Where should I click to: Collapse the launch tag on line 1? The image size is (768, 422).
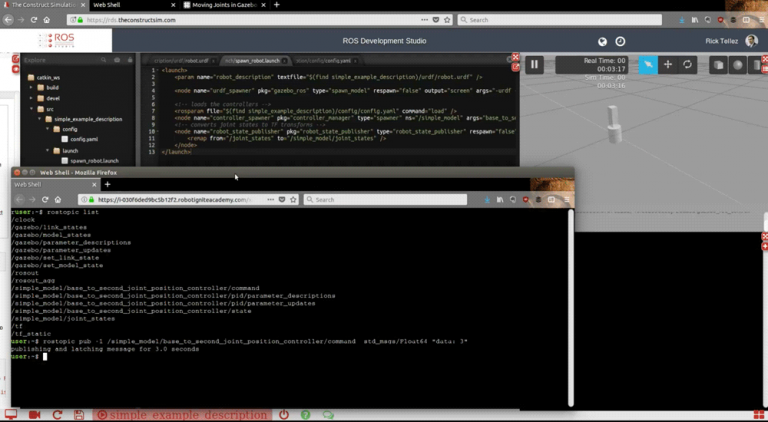[158, 70]
